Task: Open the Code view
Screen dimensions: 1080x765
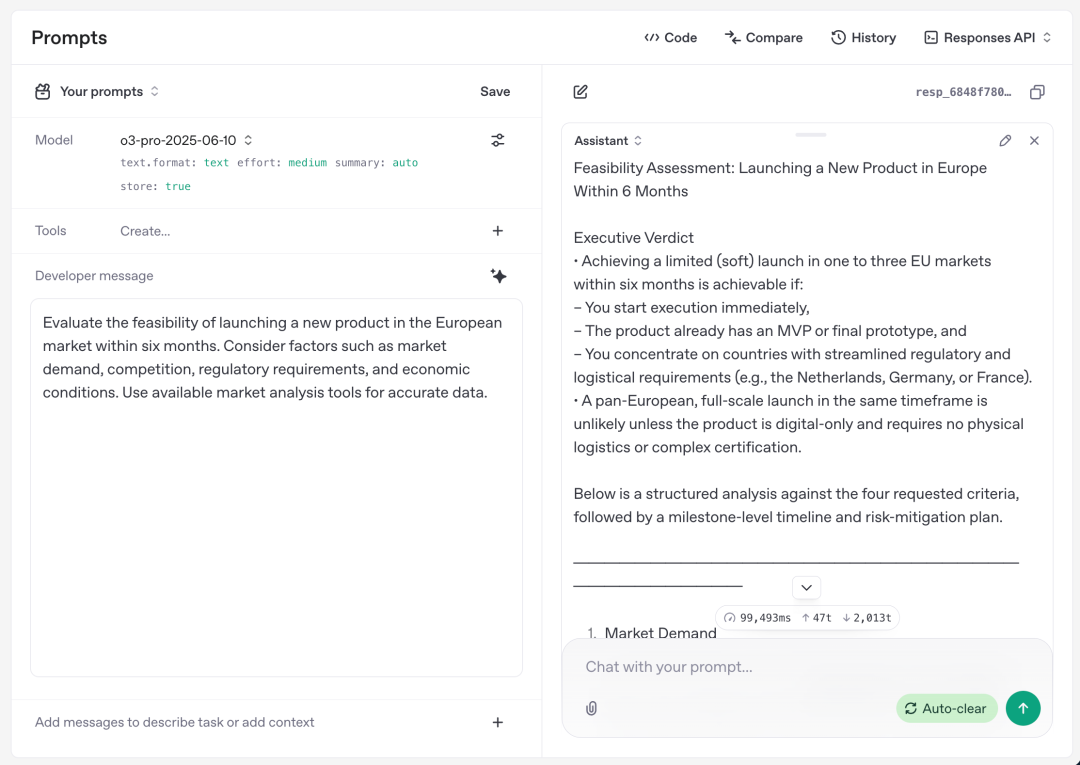Action: click(x=670, y=38)
